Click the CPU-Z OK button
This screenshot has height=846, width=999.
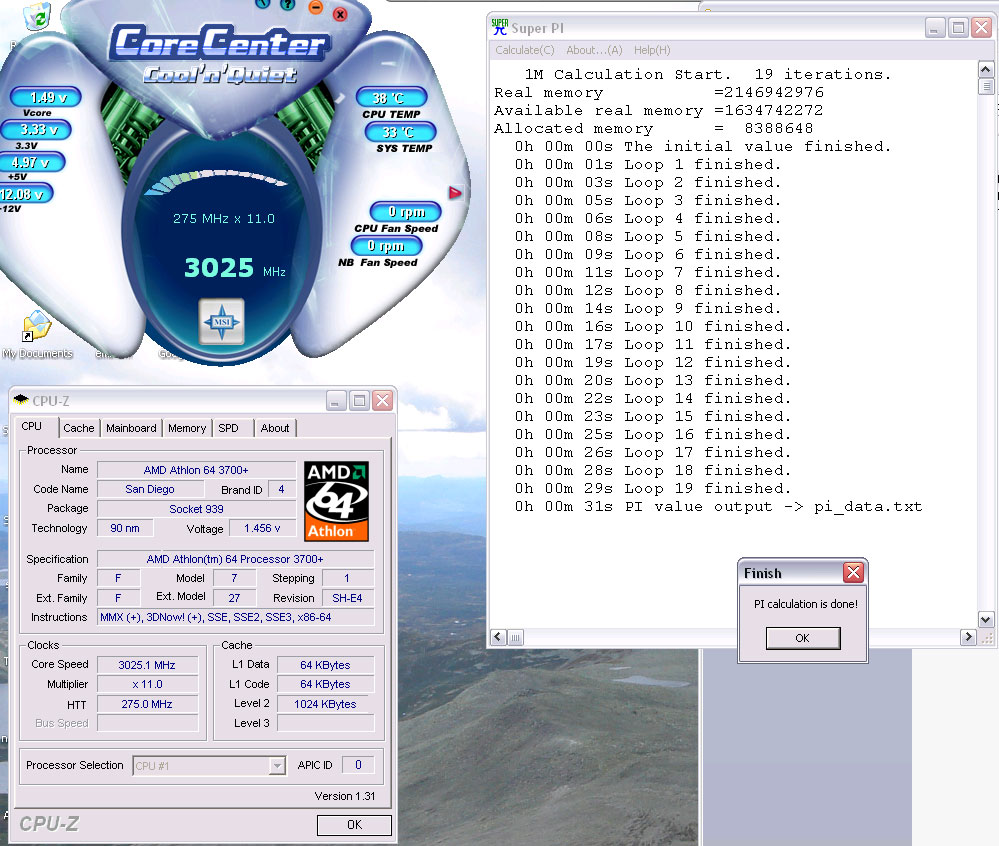pos(354,825)
